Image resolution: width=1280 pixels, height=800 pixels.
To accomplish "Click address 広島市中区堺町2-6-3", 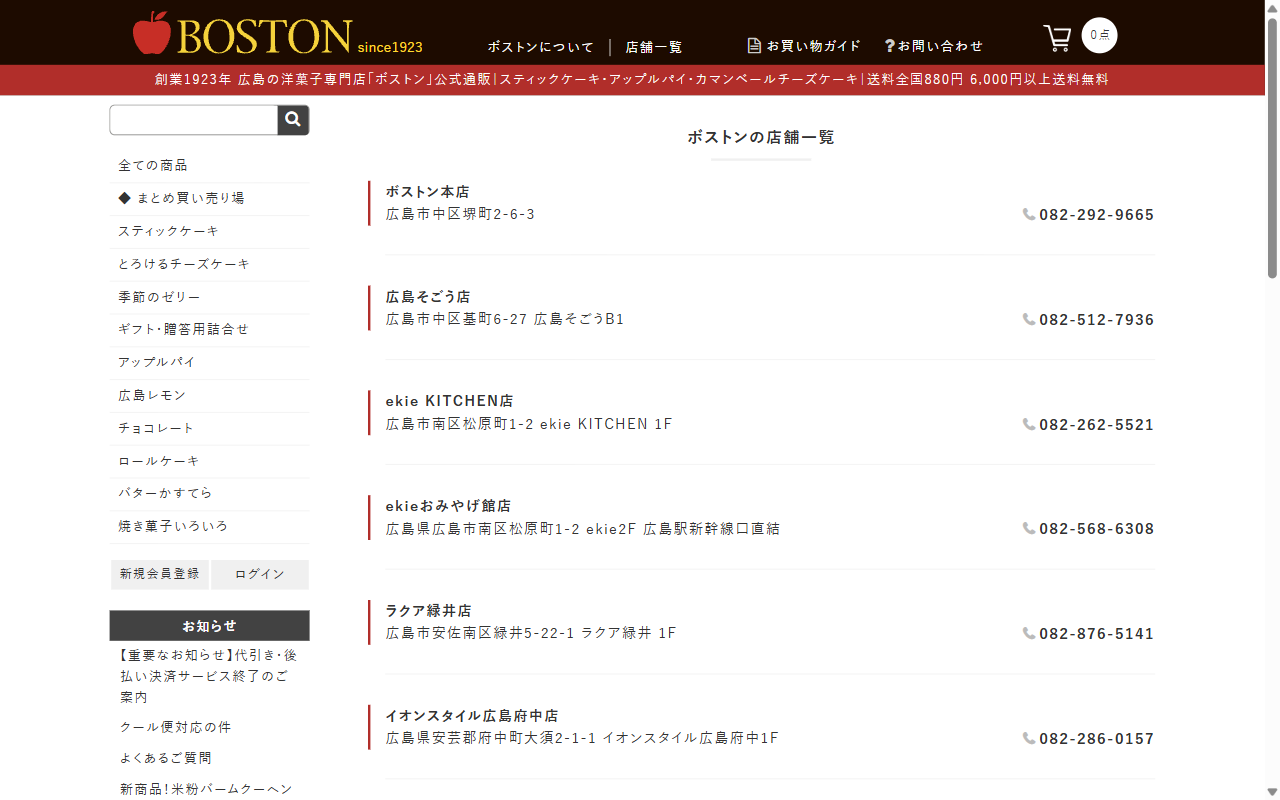I will point(460,215).
